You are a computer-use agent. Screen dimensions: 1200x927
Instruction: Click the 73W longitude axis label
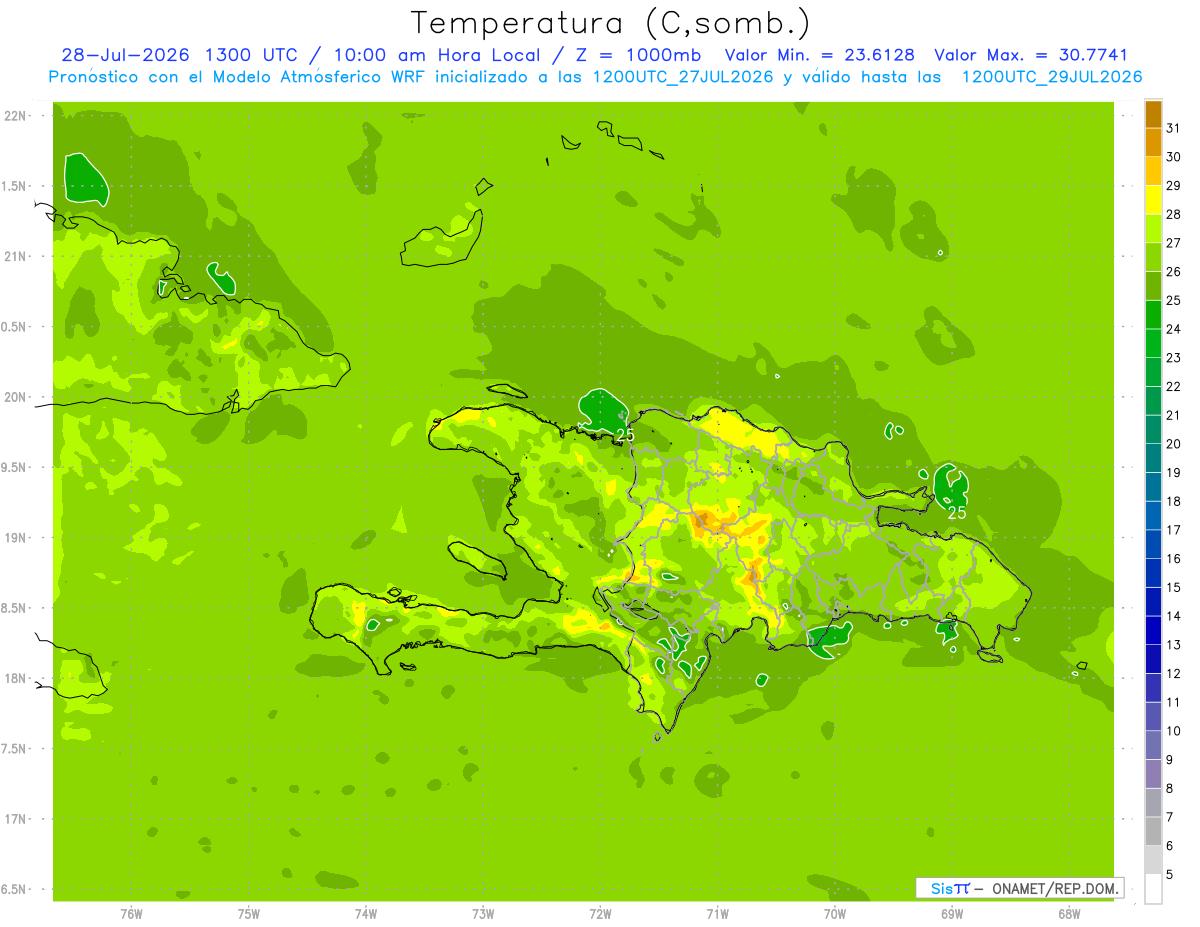coord(483,914)
